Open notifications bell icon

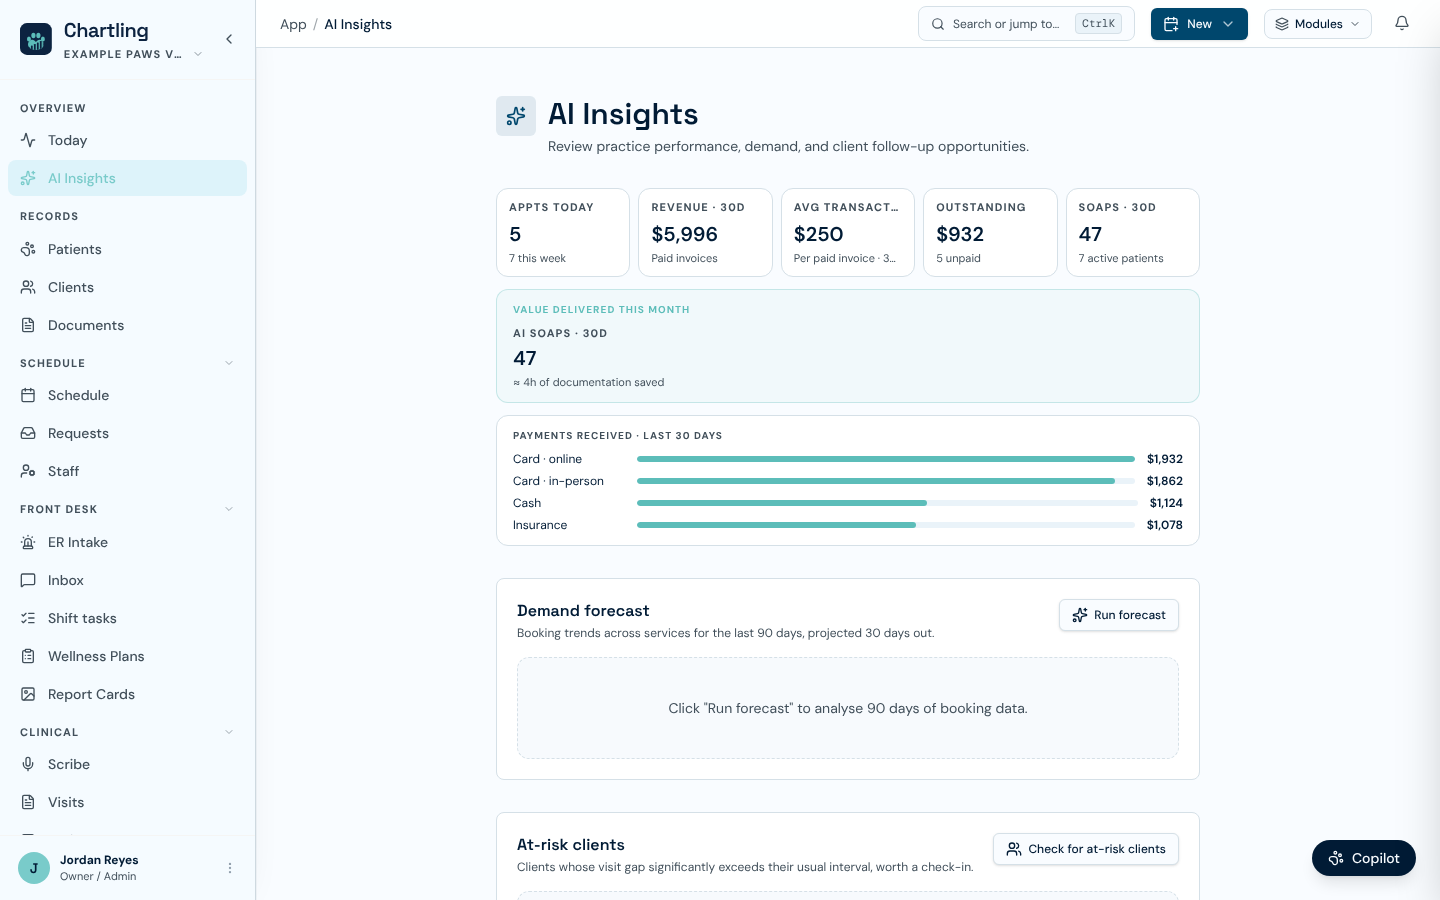click(x=1402, y=23)
